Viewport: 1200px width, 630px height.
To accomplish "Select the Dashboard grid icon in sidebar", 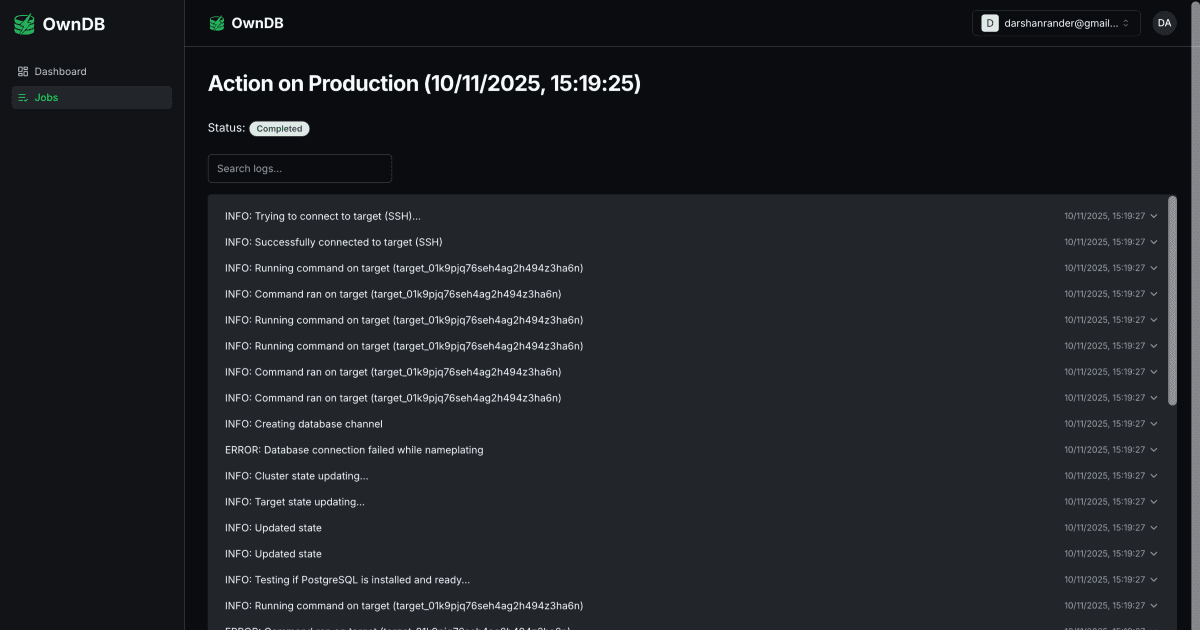I will pyautogui.click(x=22, y=71).
